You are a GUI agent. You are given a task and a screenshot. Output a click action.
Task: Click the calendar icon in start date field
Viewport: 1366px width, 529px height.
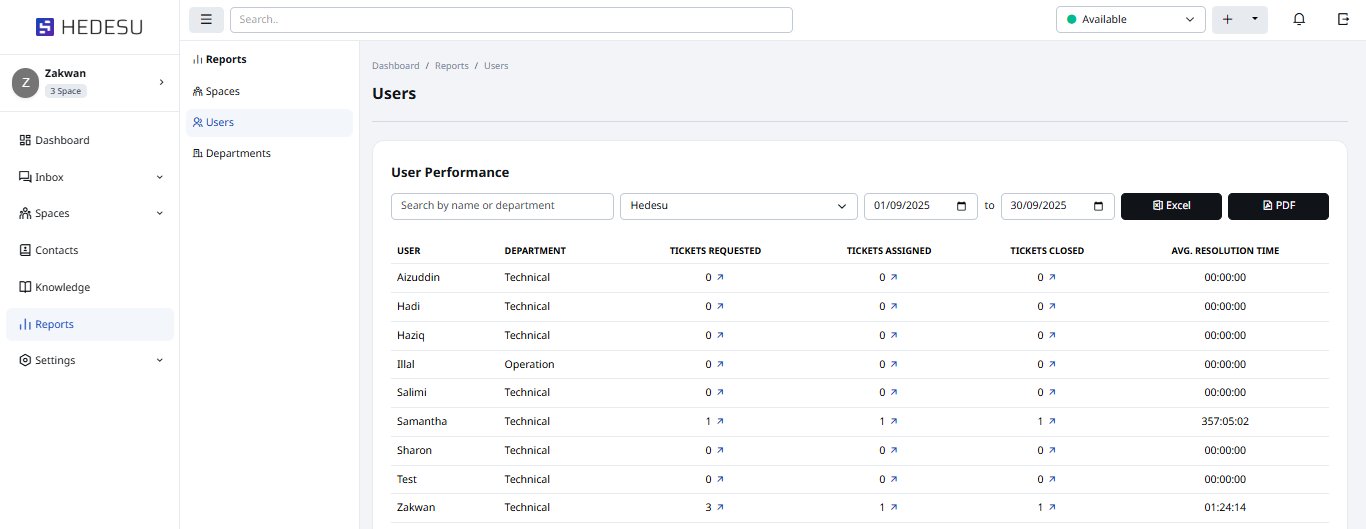coord(961,206)
